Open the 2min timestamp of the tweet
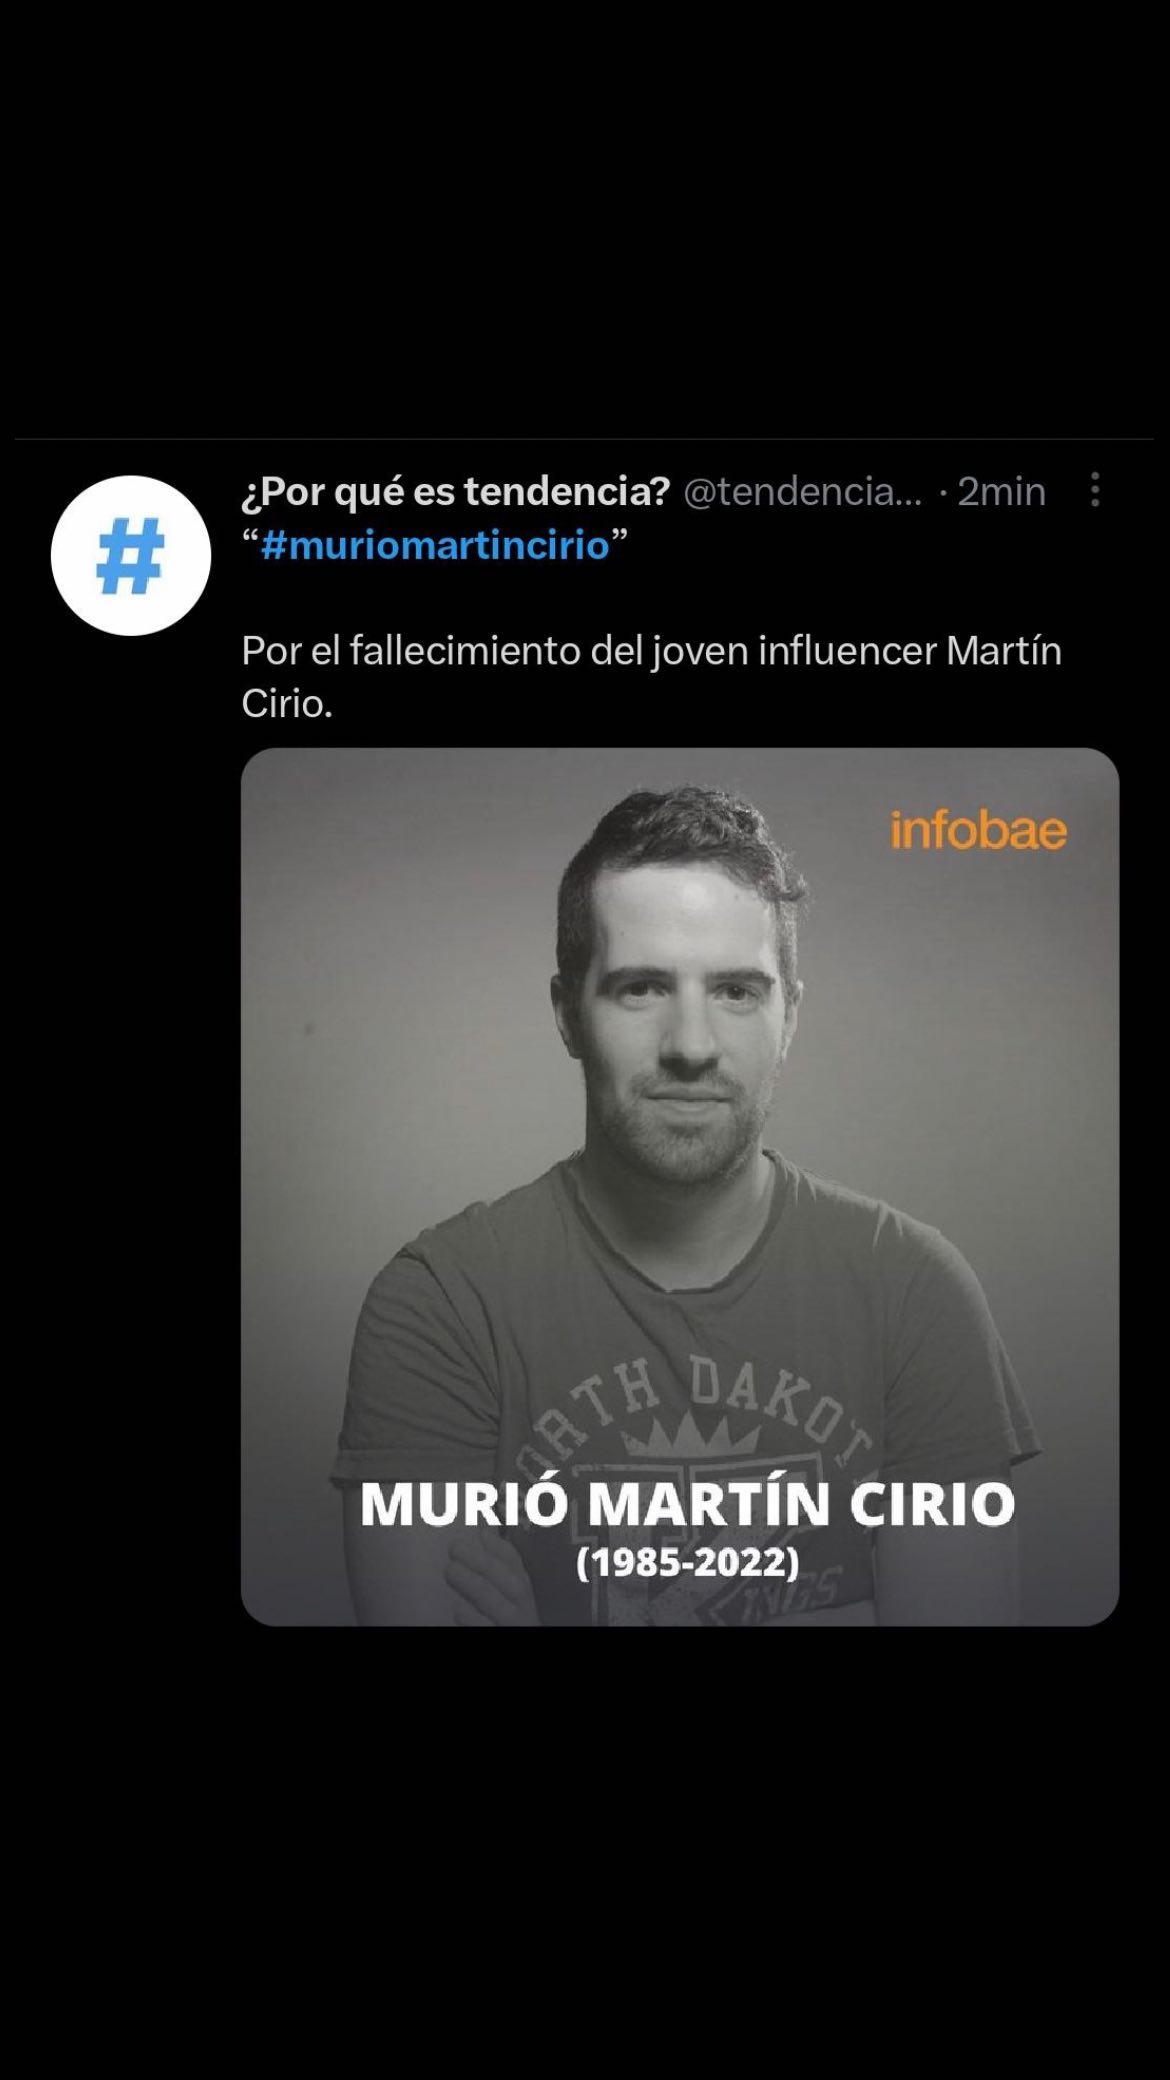1170x2080 pixels. point(1001,491)
